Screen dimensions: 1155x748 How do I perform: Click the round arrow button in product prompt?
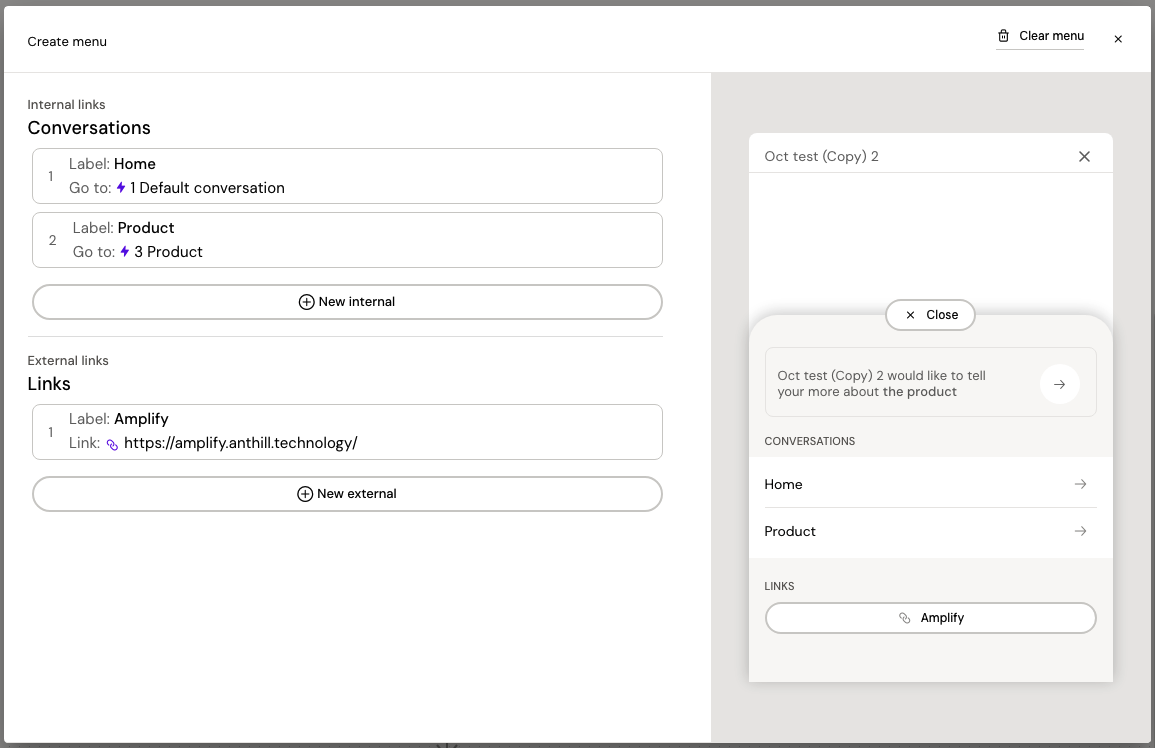[1059, 384]
